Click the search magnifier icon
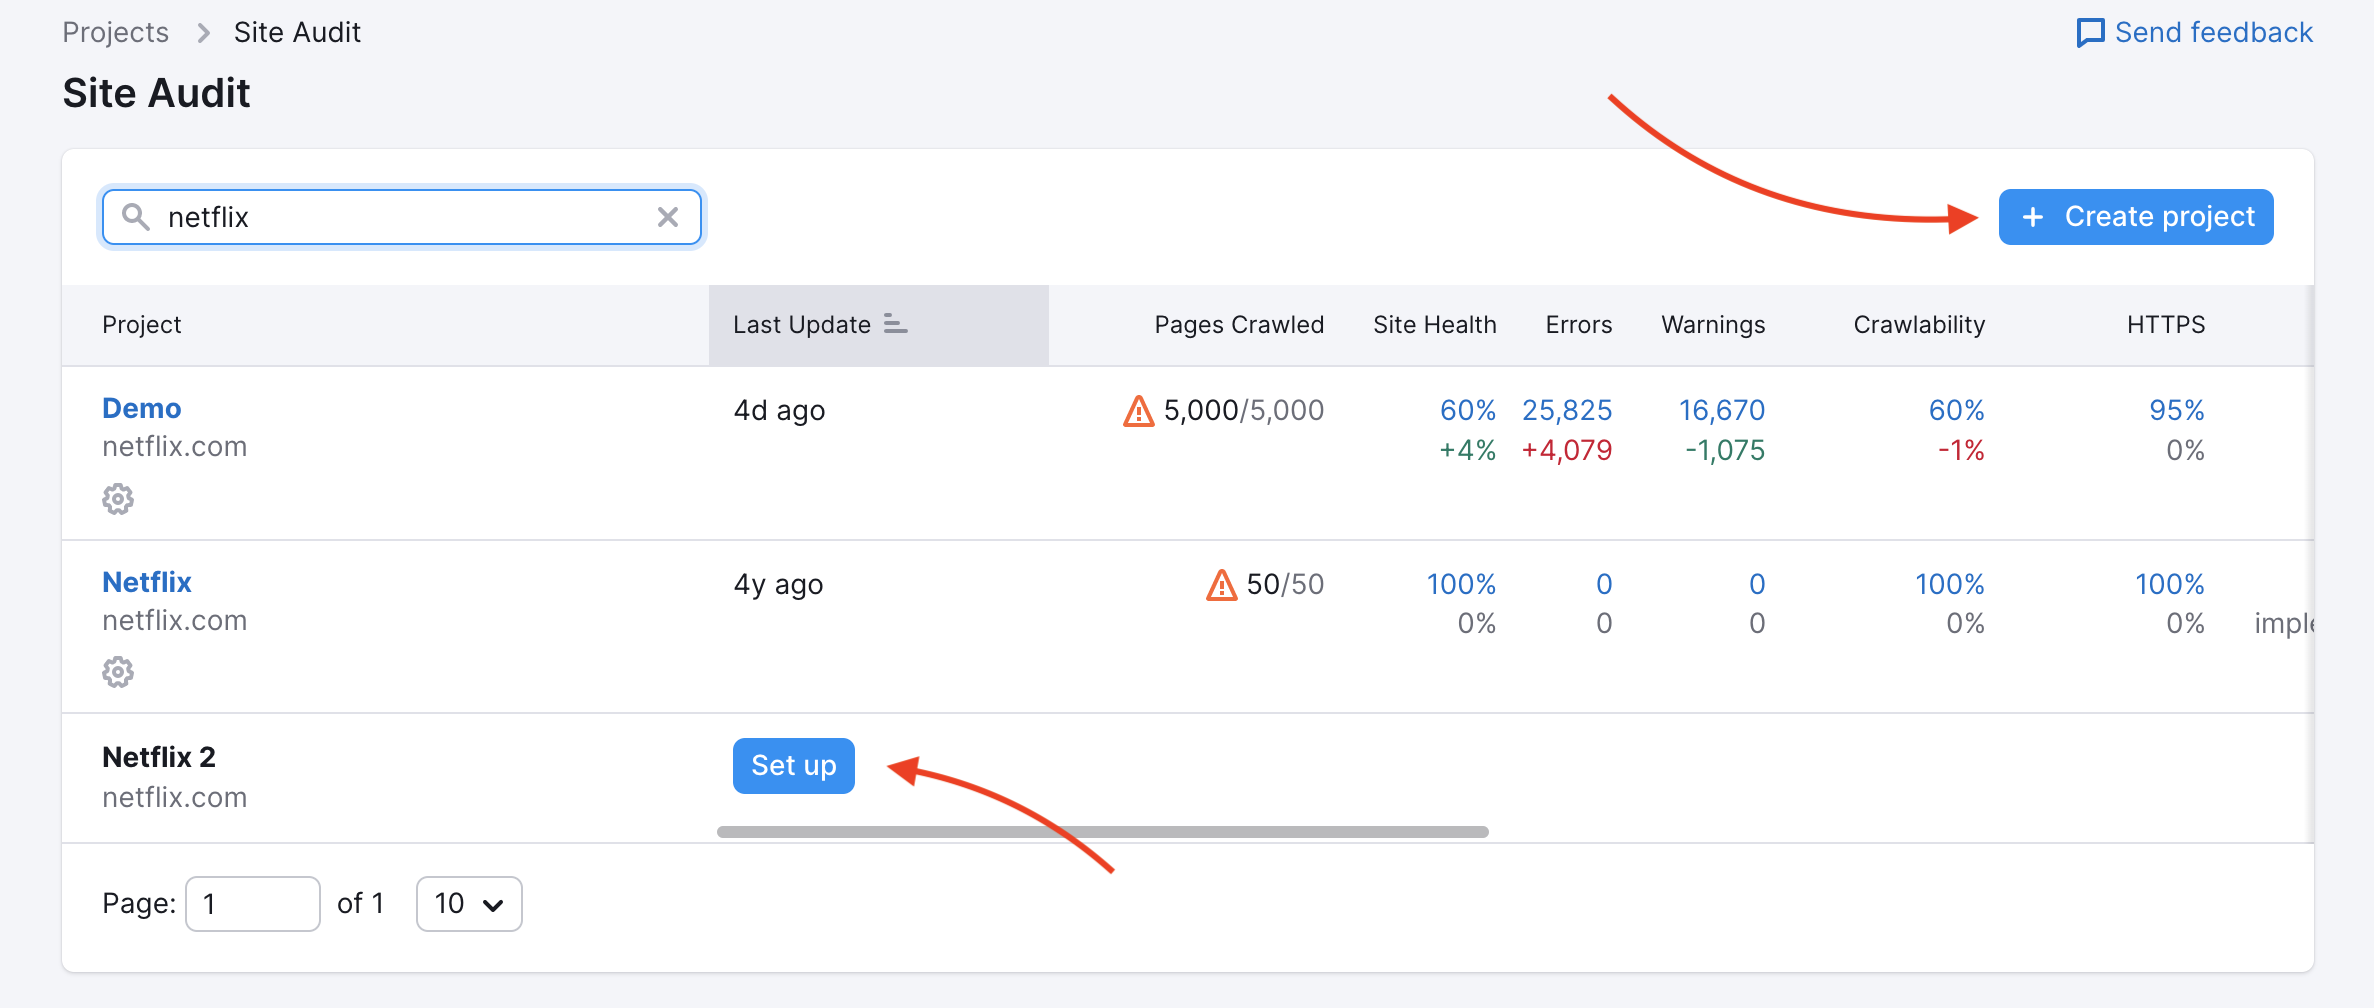This screenshot has width=2374, height=1008. pos(135,217)
